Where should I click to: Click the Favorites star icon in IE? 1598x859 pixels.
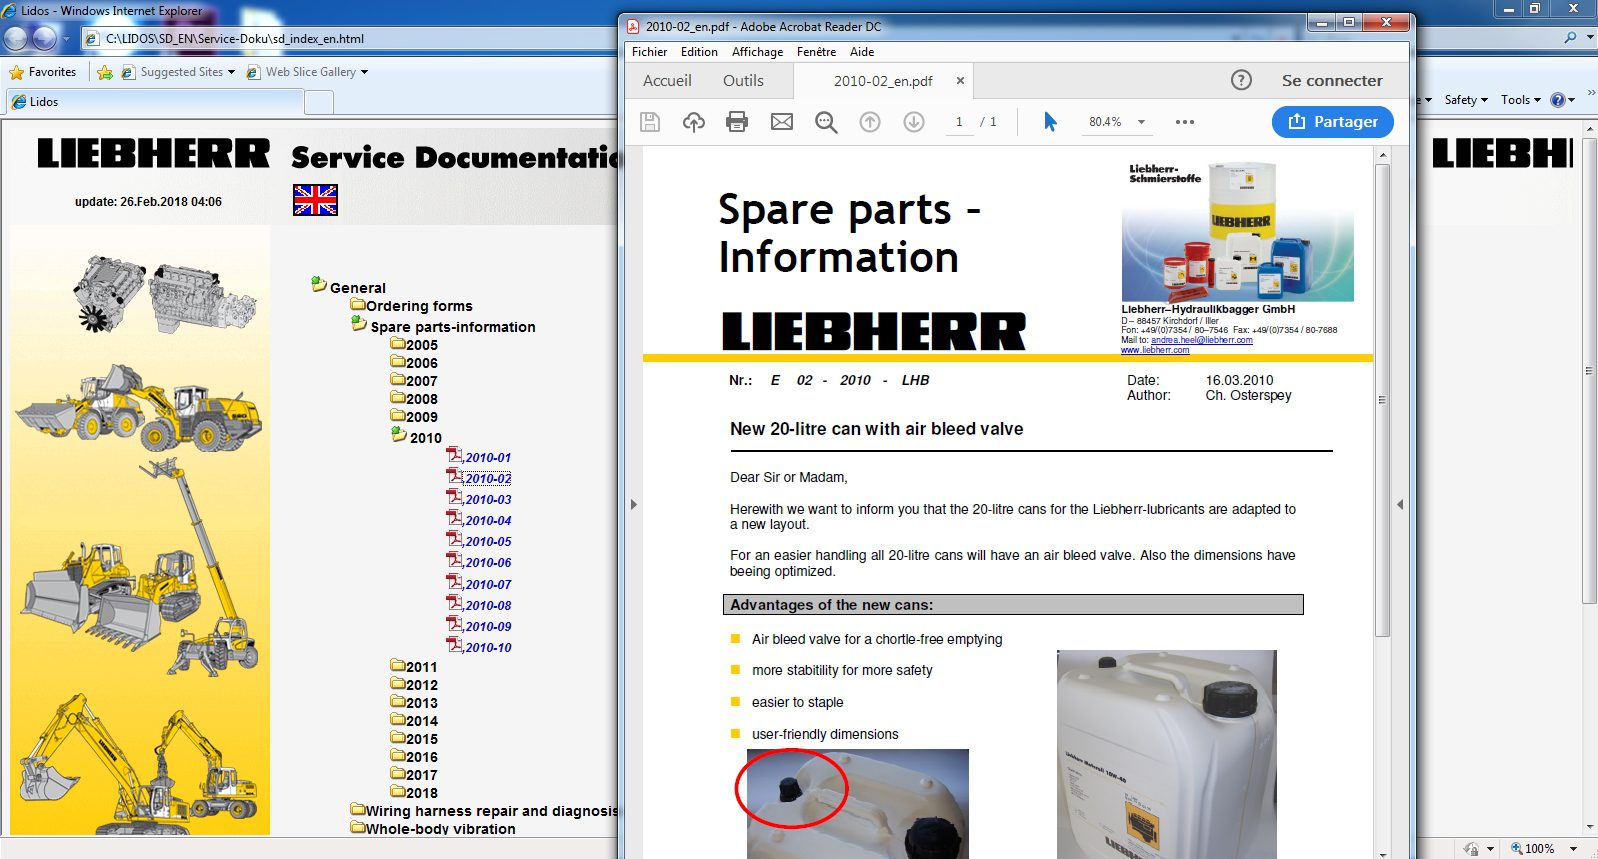(16, 72)
